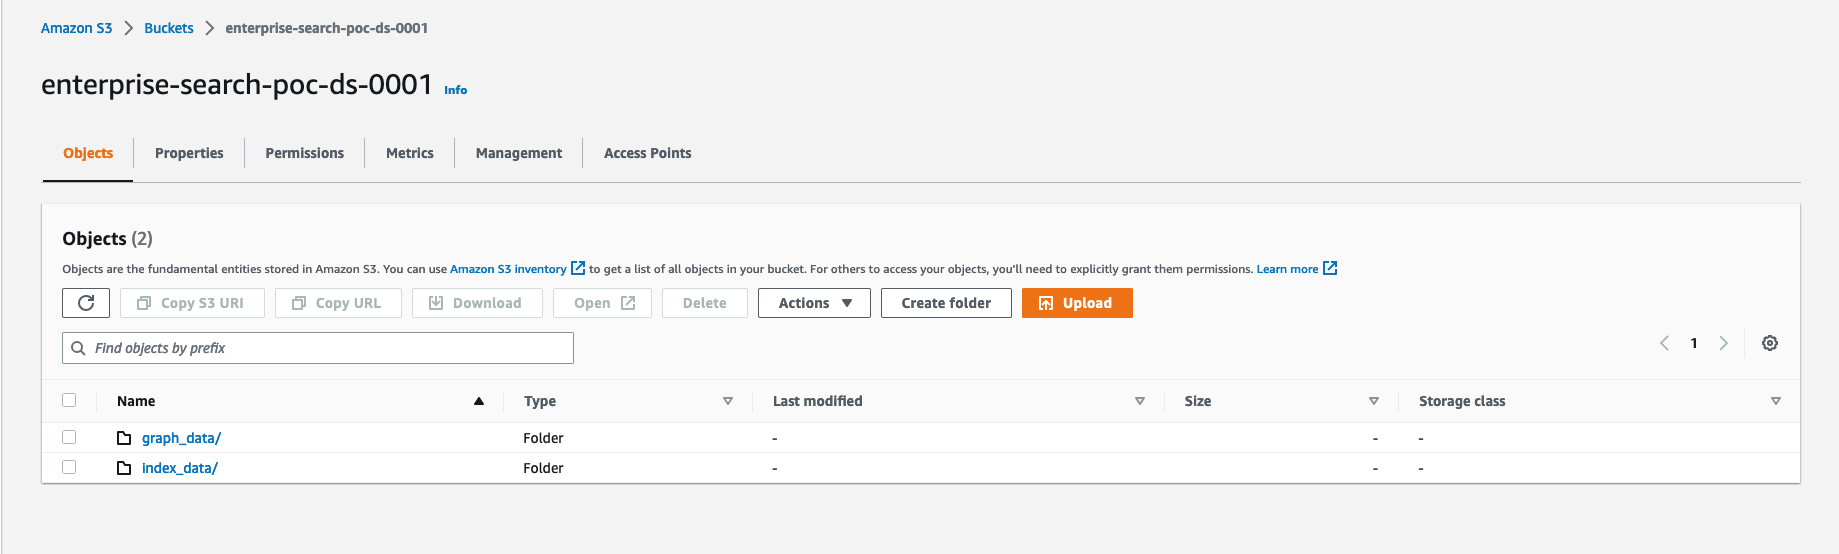Sort by Size column arrow
1839x554 pixels.
[1374, 401]
